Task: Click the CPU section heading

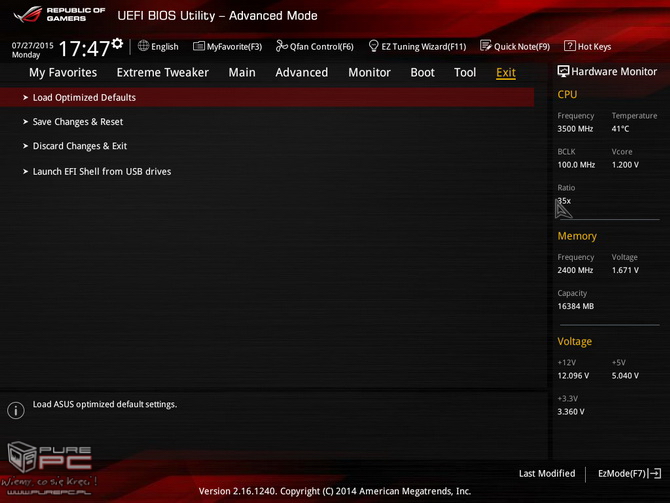Action: (567, 94)
